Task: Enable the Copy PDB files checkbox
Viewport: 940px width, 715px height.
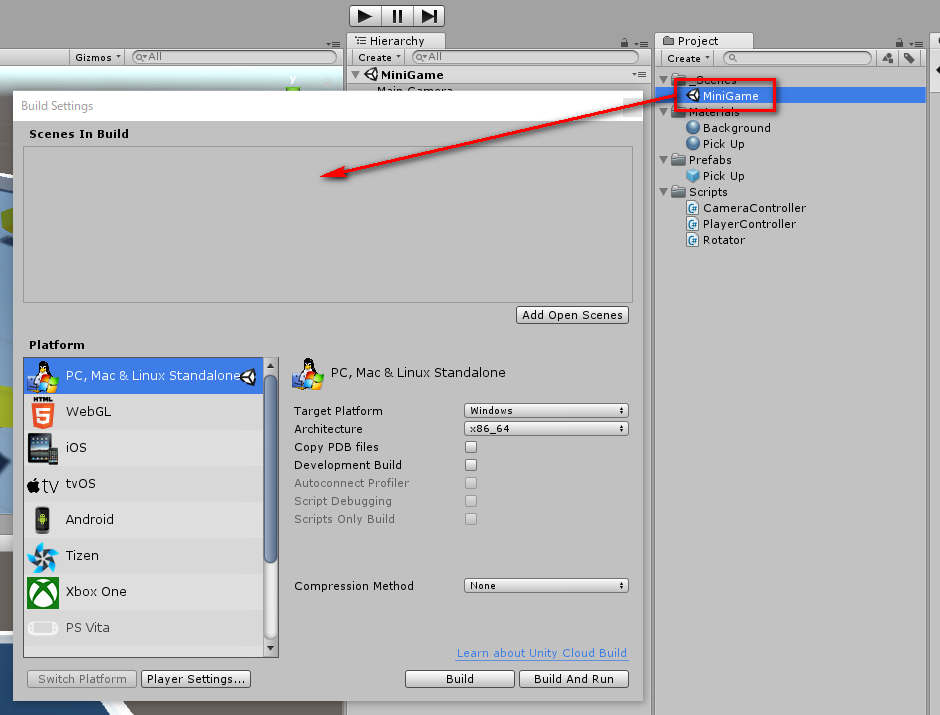Action: 471,447
